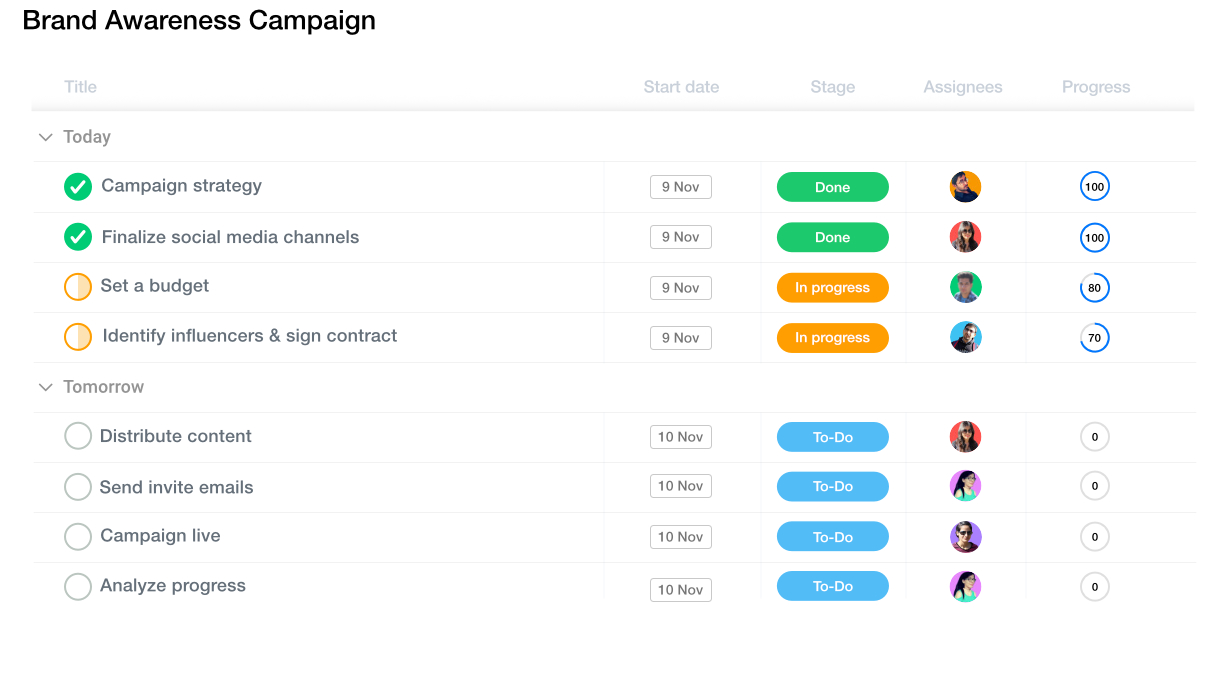Viewport: 1212px width, 689px height.
Task: Click in-progress status icon for Identify influencers
Action: tap(78, 337)
